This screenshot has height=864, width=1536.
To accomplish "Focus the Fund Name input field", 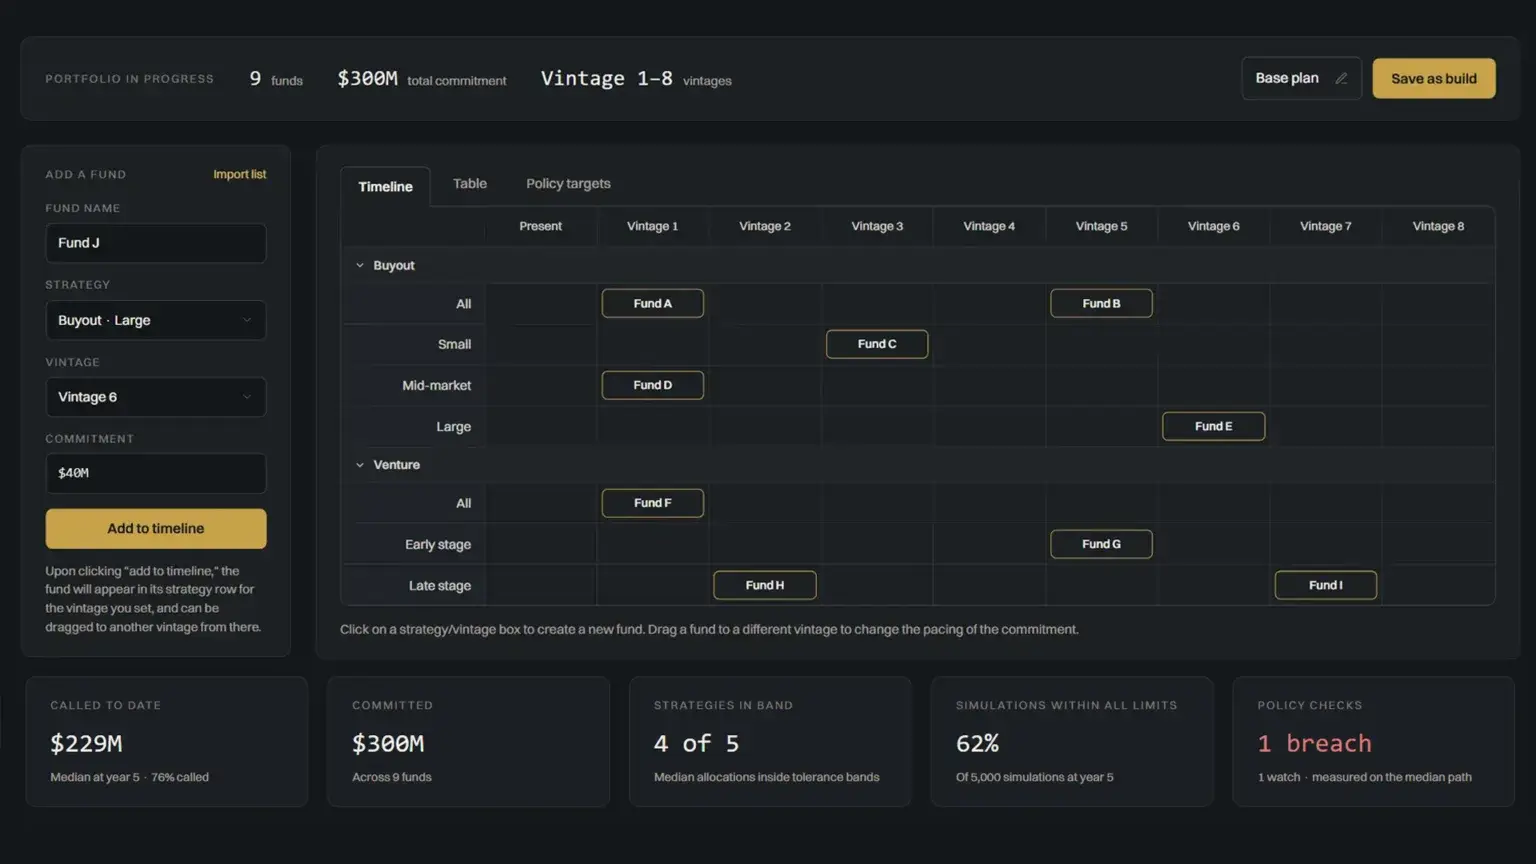I will point(156,243).
